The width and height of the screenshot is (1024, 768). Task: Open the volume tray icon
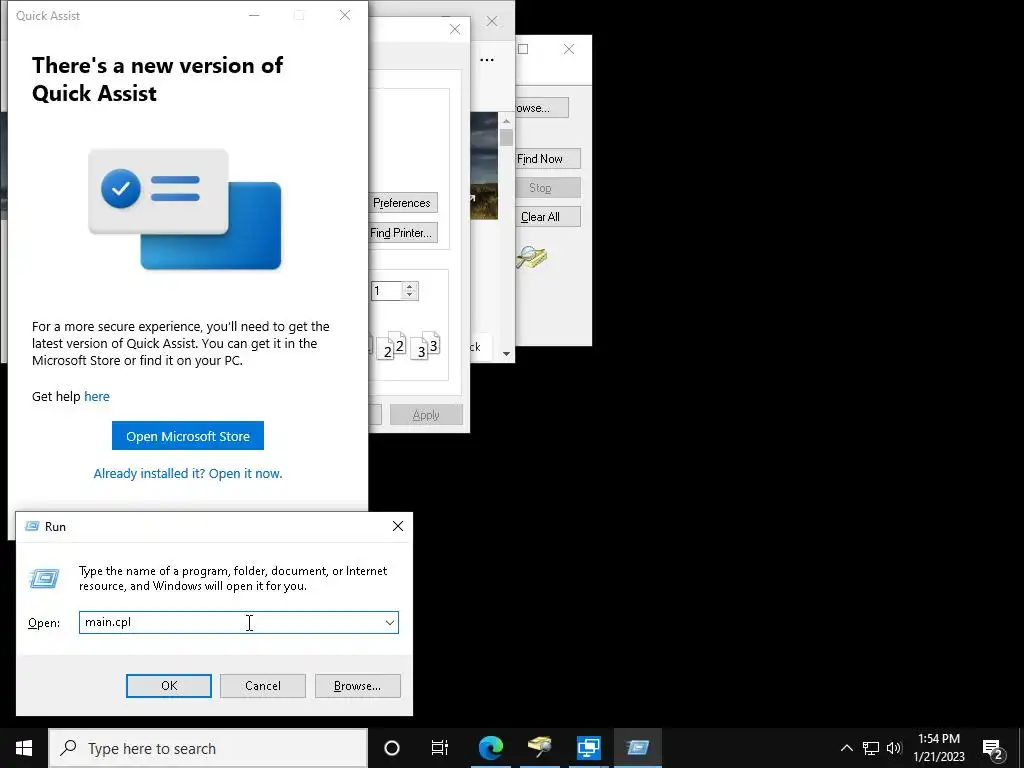tap(894, 748)
